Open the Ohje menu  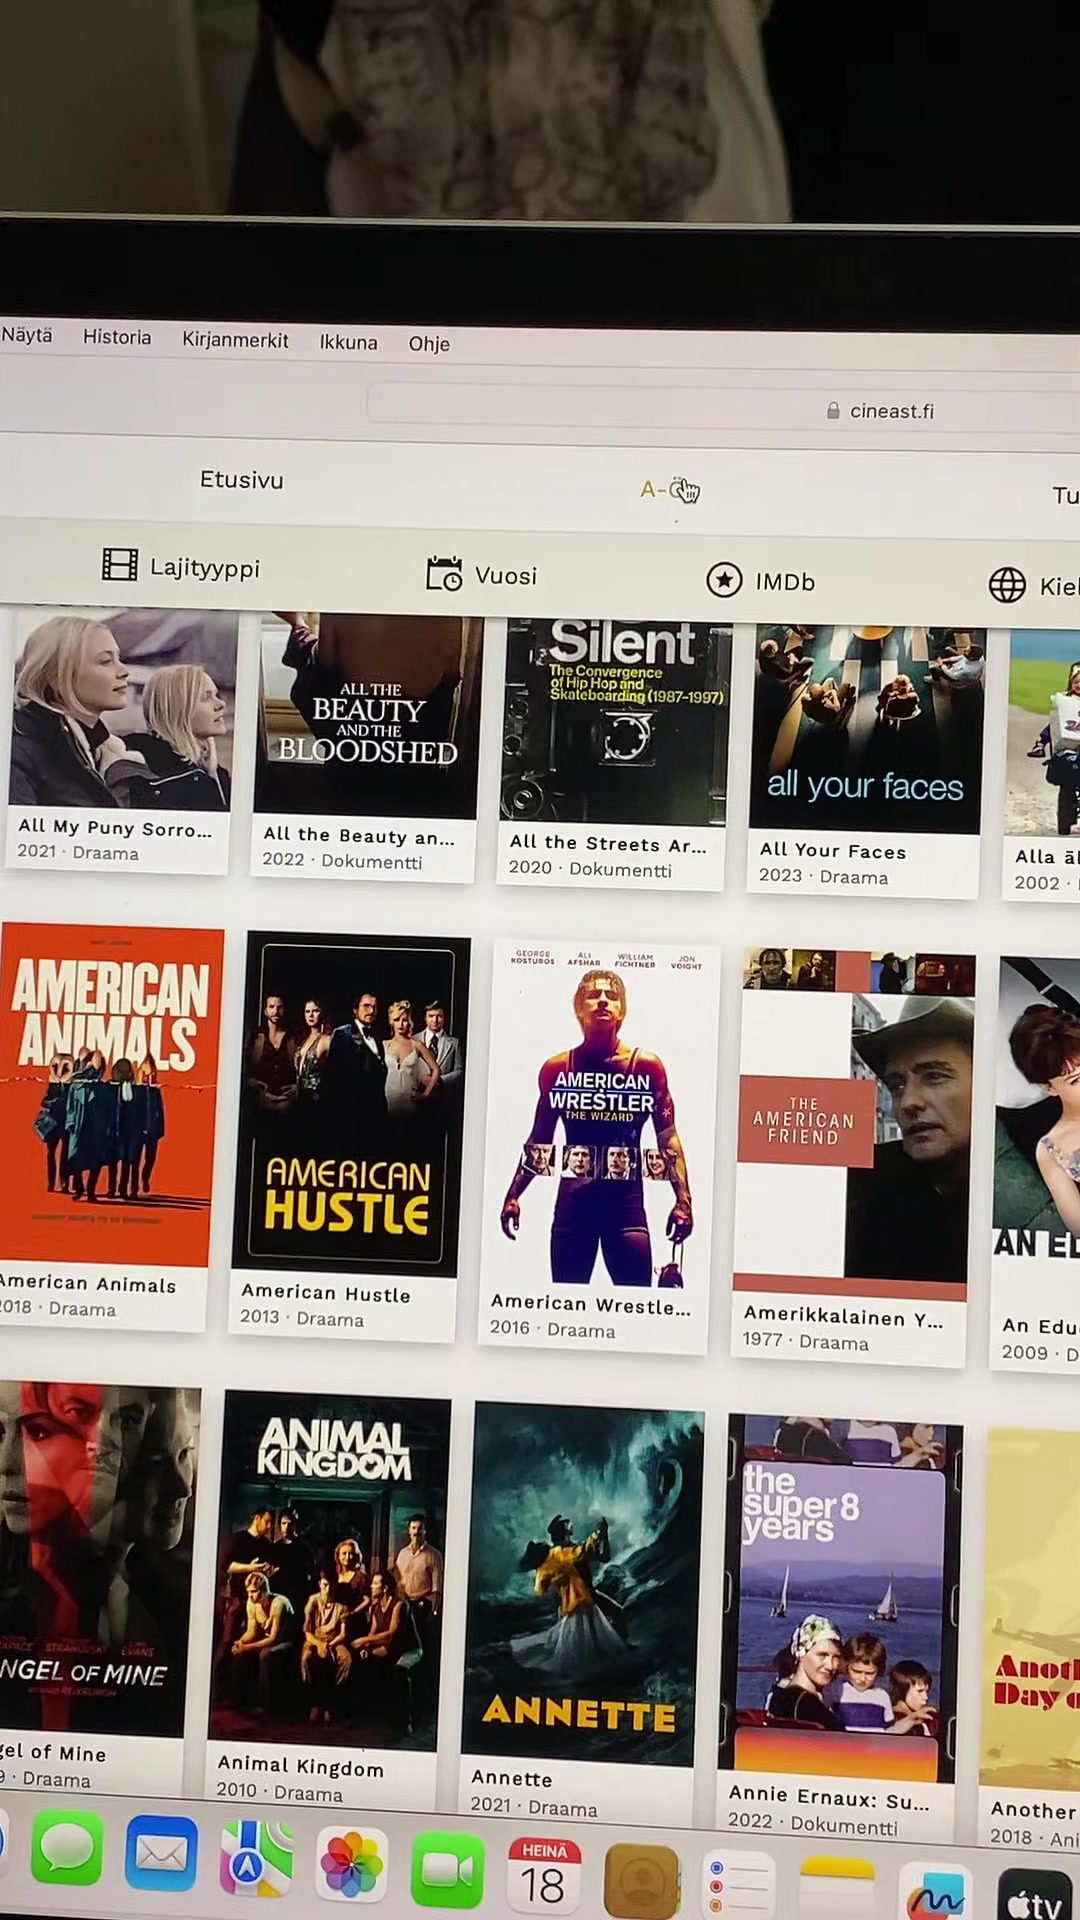[x=429, y=344]
